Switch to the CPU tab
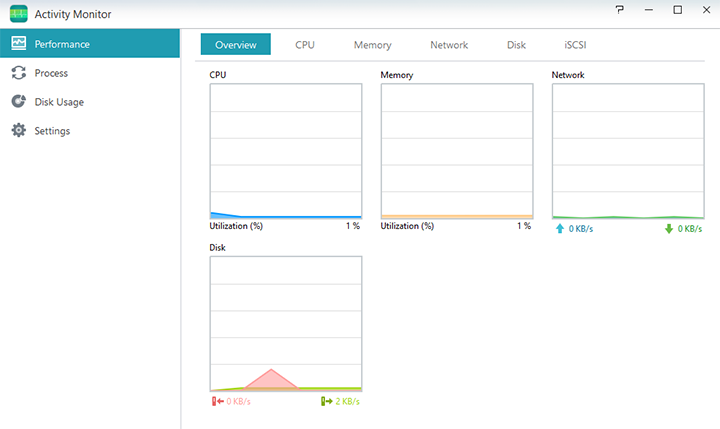The image size is (720, 429). click(305, 45)
